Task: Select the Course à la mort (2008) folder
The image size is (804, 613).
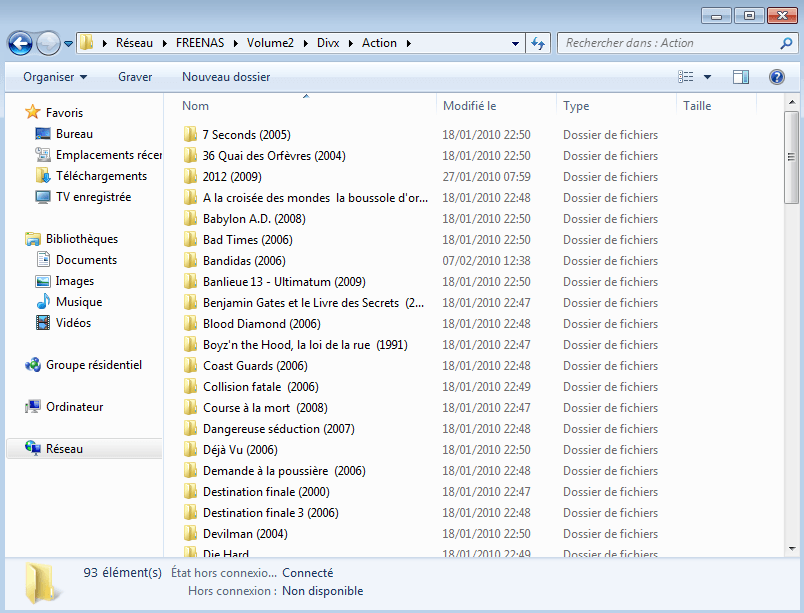Action: coord(265,407)
